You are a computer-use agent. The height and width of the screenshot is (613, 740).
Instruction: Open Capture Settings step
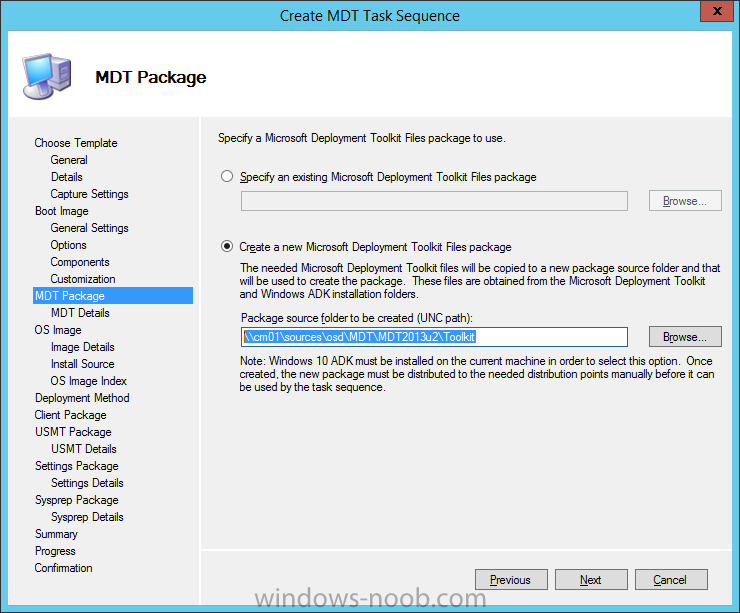[89, 194]
